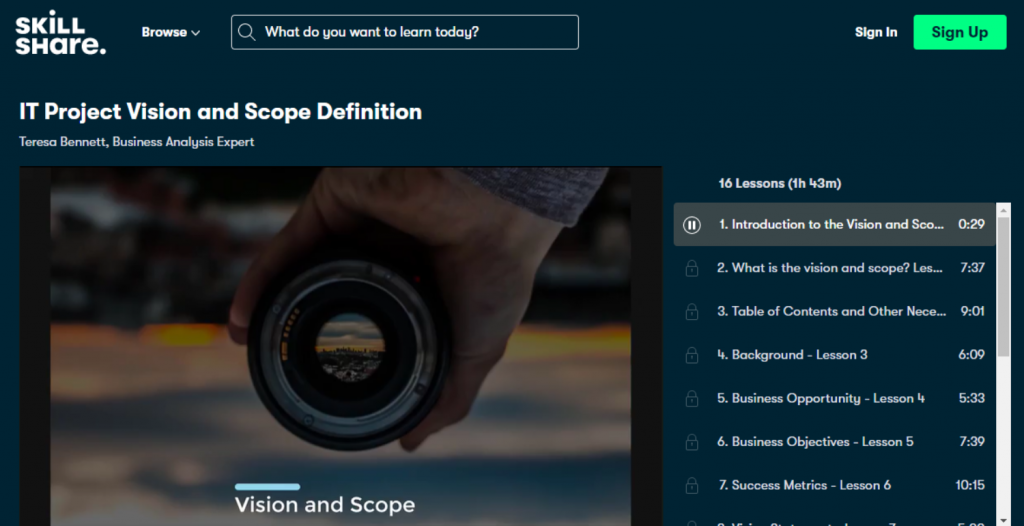Click the search magnifier icon

(247, 32)
